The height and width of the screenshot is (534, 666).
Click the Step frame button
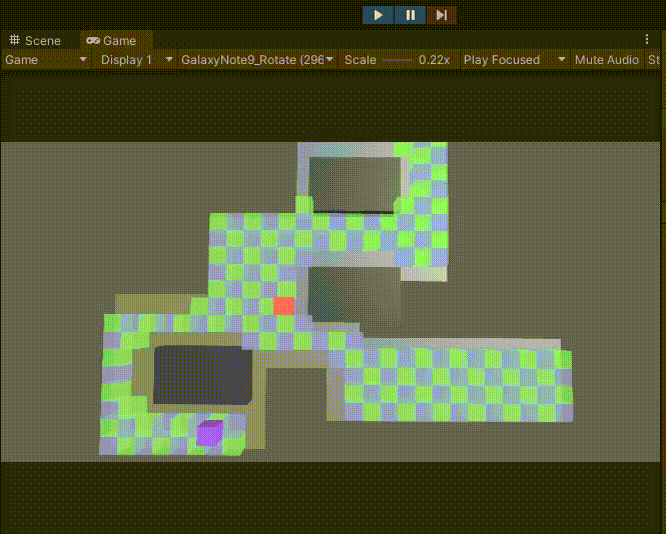[442, 15]
